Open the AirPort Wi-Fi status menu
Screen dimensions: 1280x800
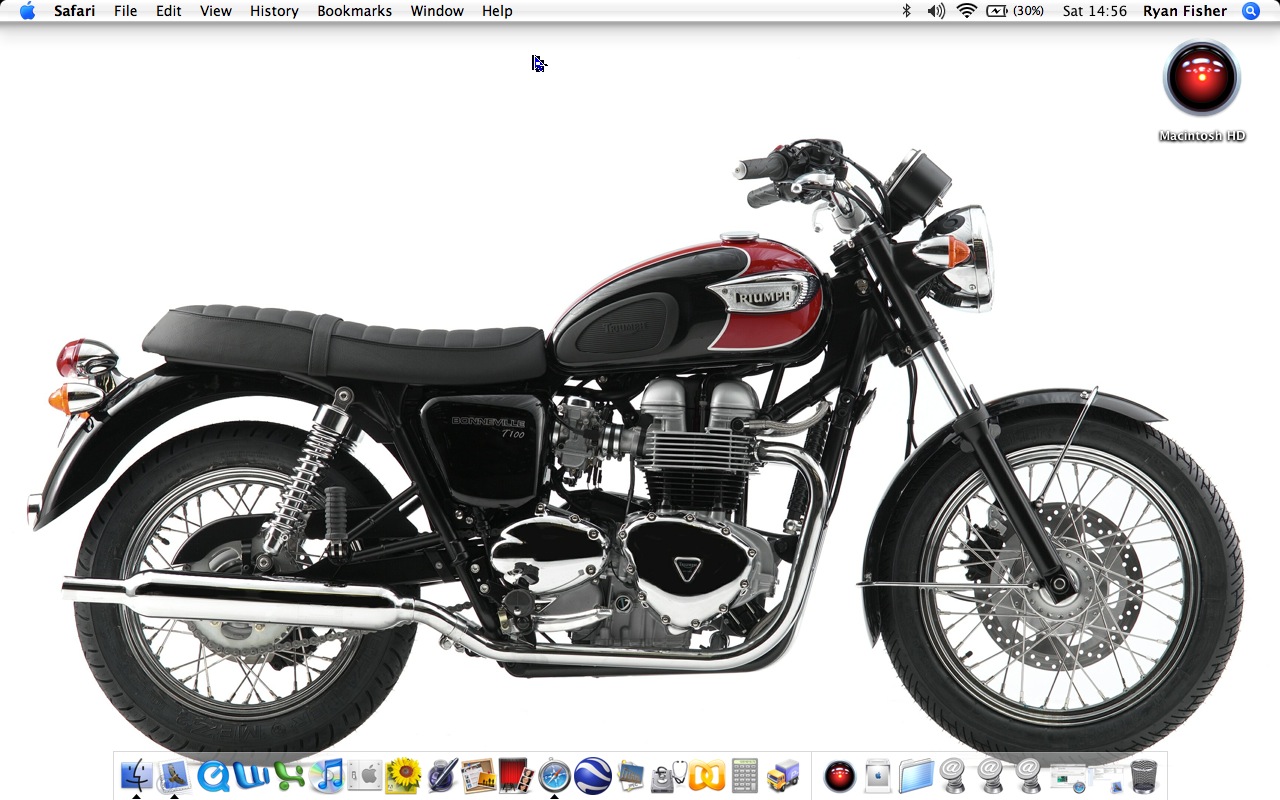[x=966, y=11]
